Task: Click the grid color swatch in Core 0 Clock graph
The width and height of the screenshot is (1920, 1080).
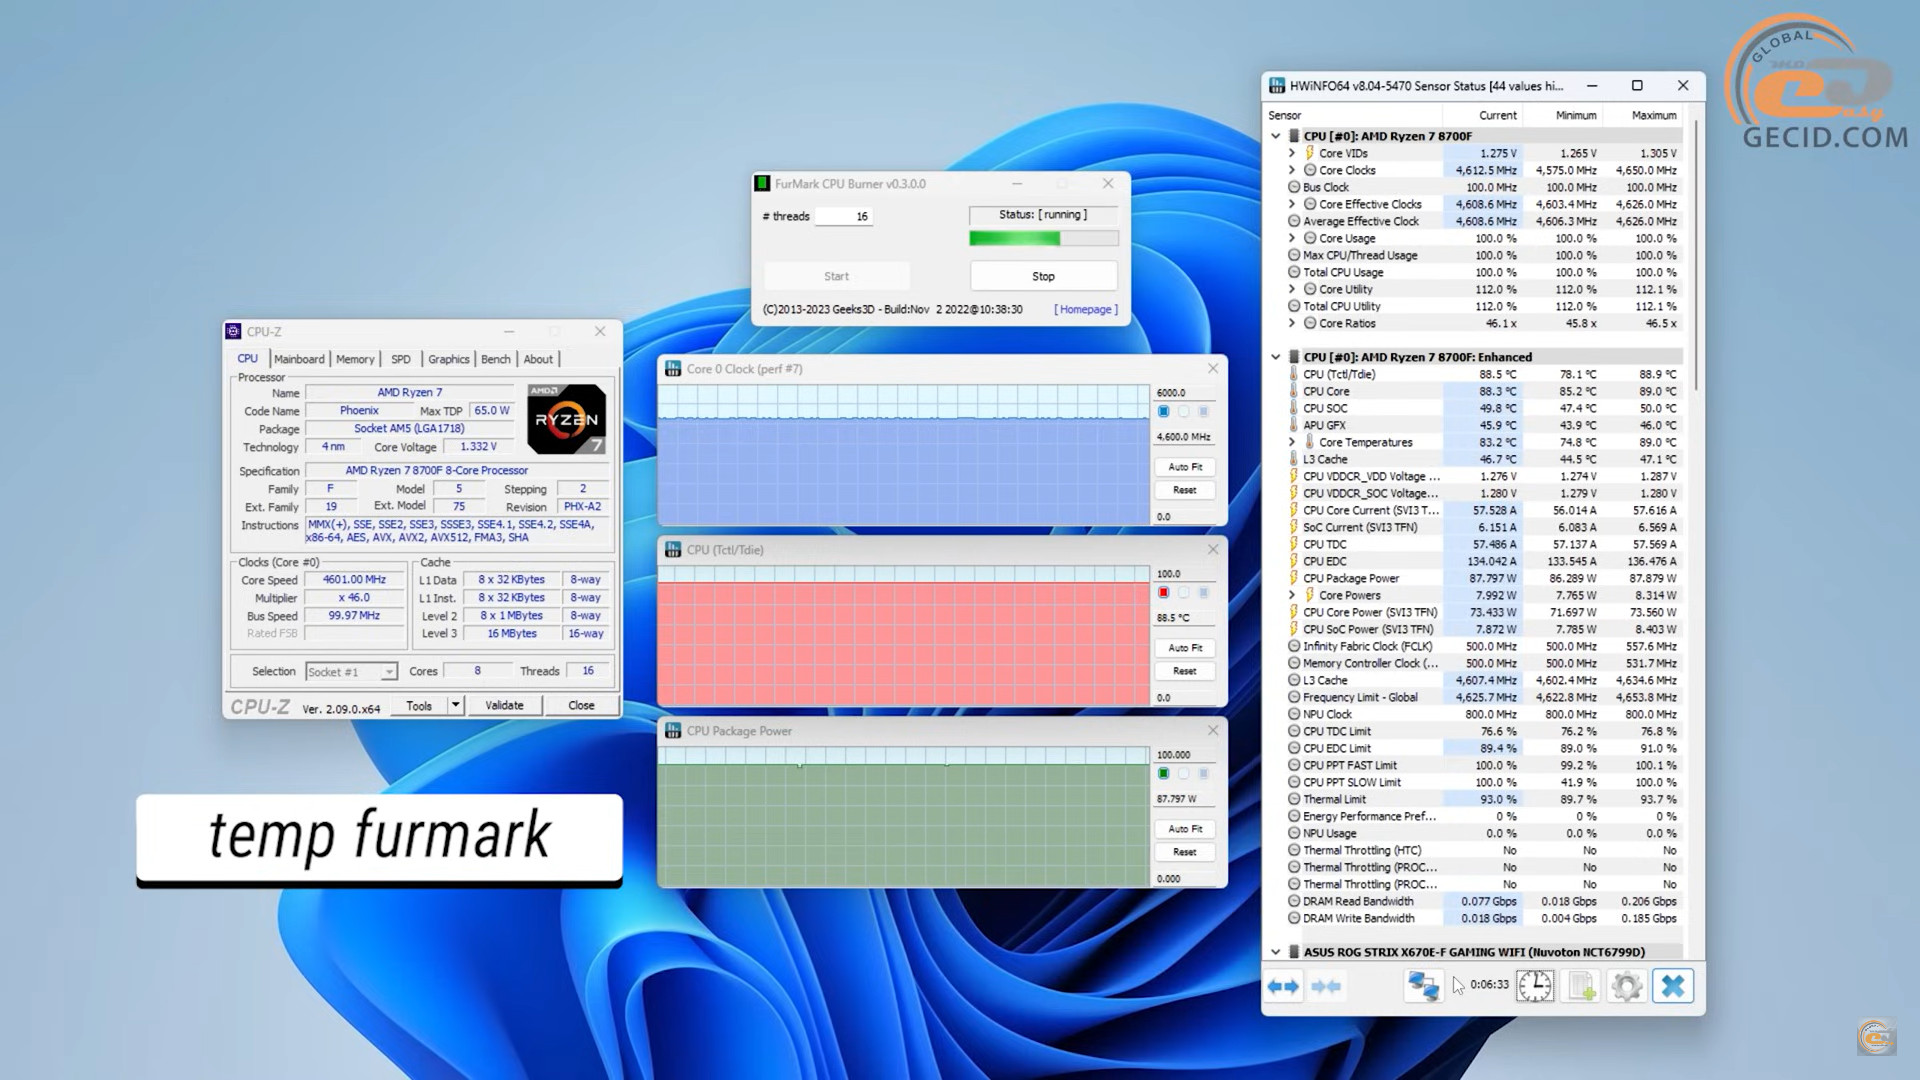Action: (1203, 412)
